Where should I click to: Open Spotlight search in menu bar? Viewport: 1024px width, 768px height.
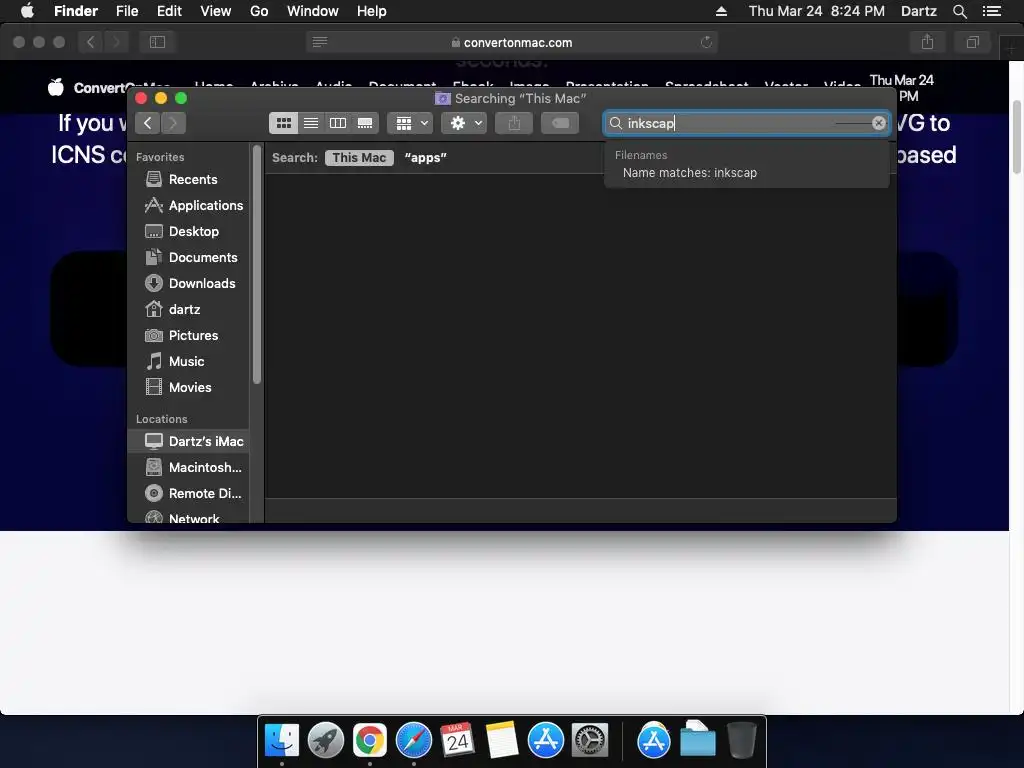tap(959, 11)
